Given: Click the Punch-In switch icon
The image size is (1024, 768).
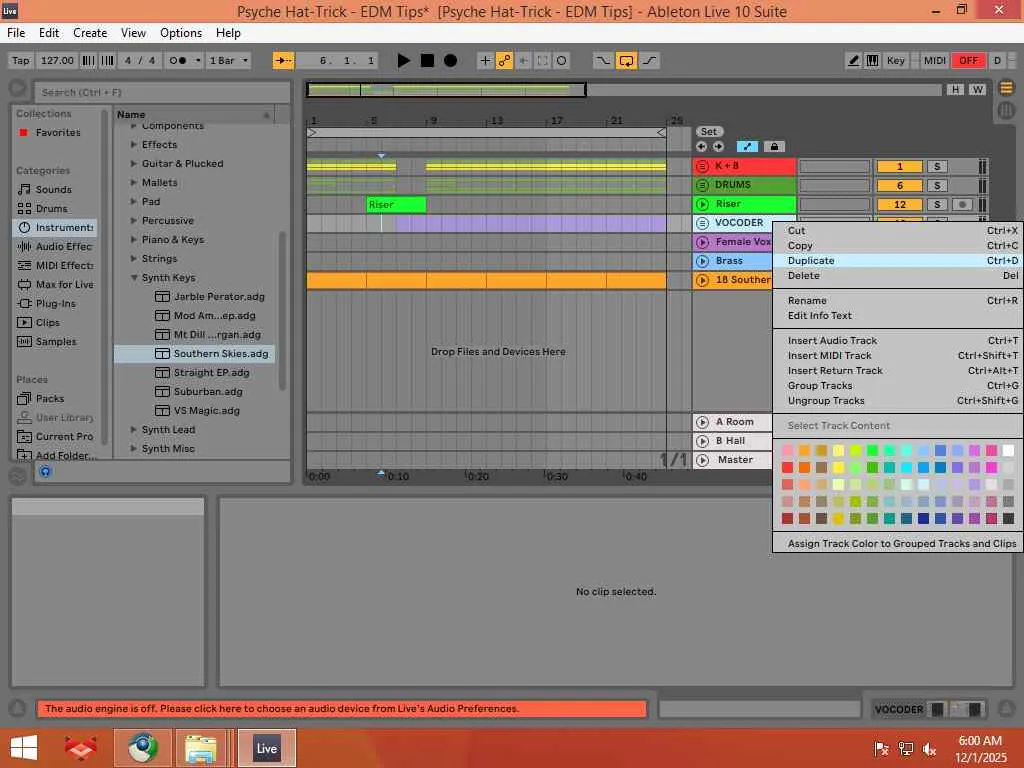Looking at the screenshot, I should point(603,60).
